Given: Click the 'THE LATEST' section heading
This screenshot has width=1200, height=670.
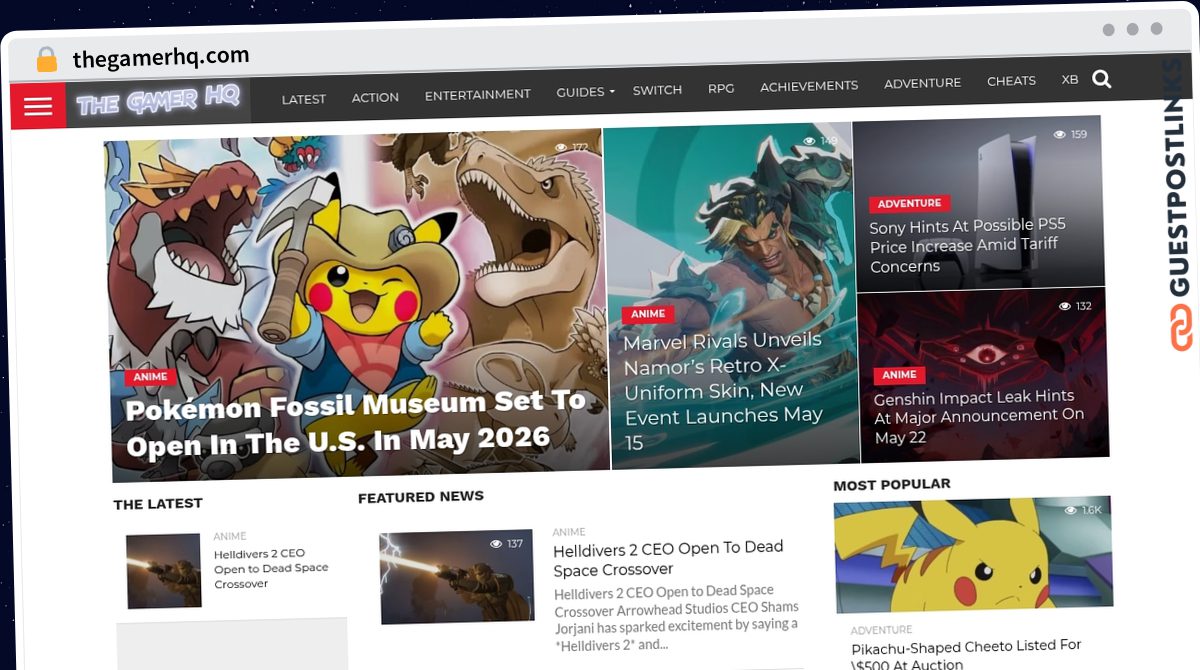Looking at the screenshot, I should point(158,504).
